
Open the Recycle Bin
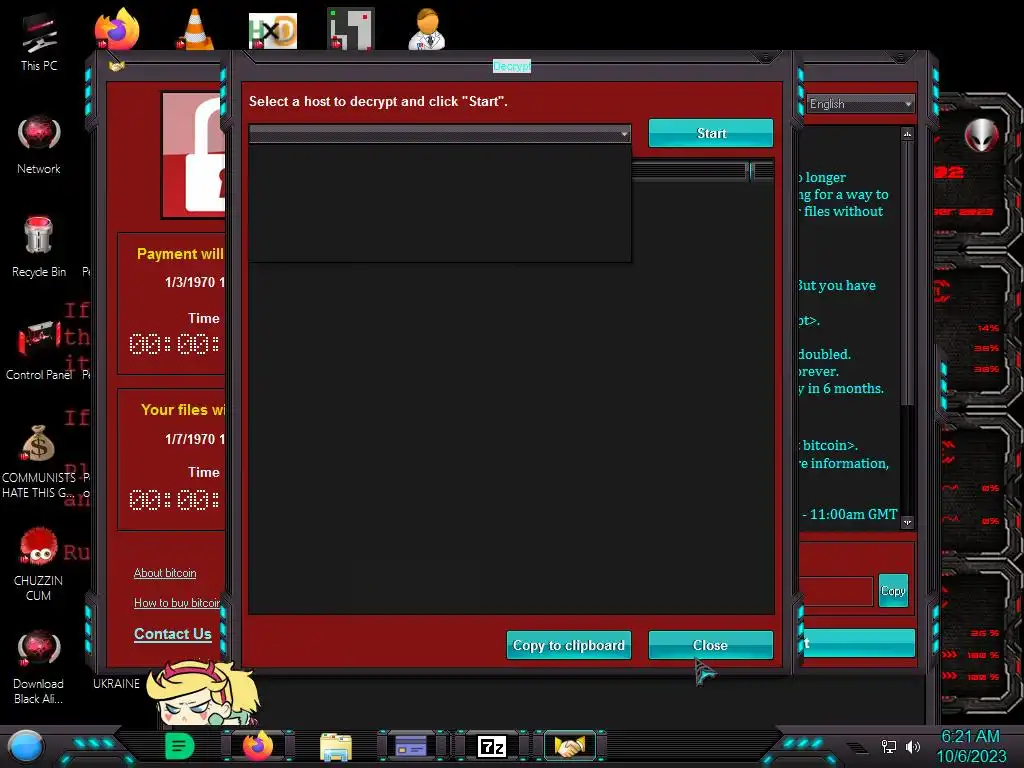click(39, 247)
